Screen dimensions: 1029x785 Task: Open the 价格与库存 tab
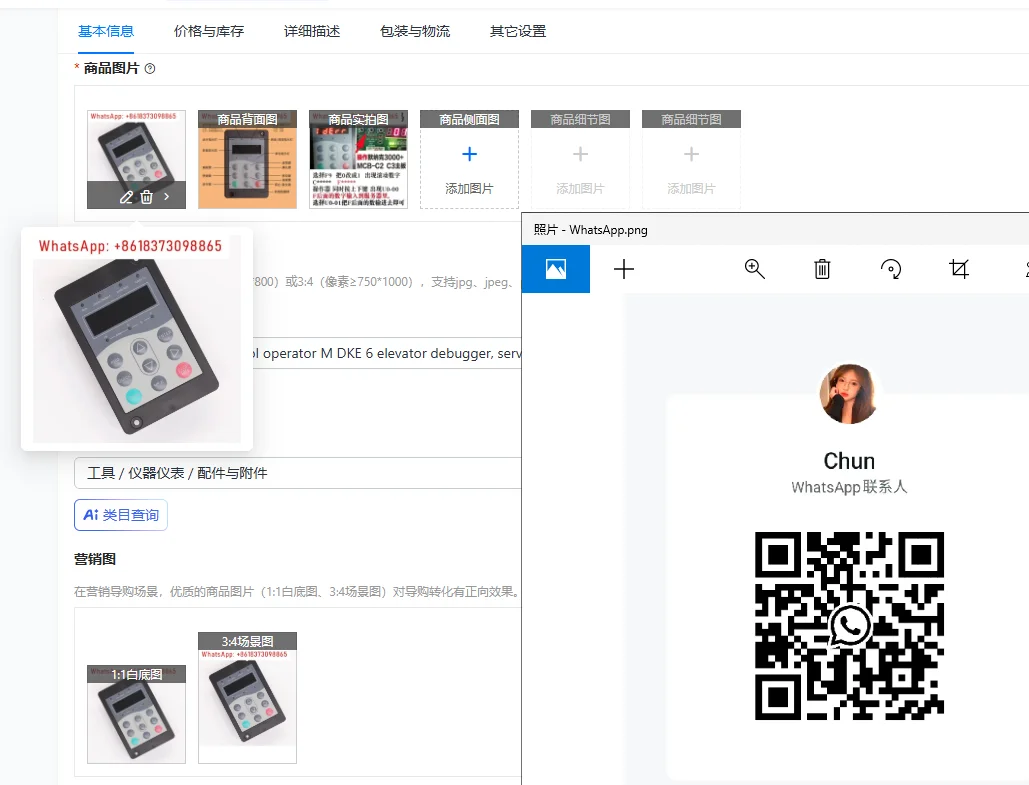(x=209, y=31)
